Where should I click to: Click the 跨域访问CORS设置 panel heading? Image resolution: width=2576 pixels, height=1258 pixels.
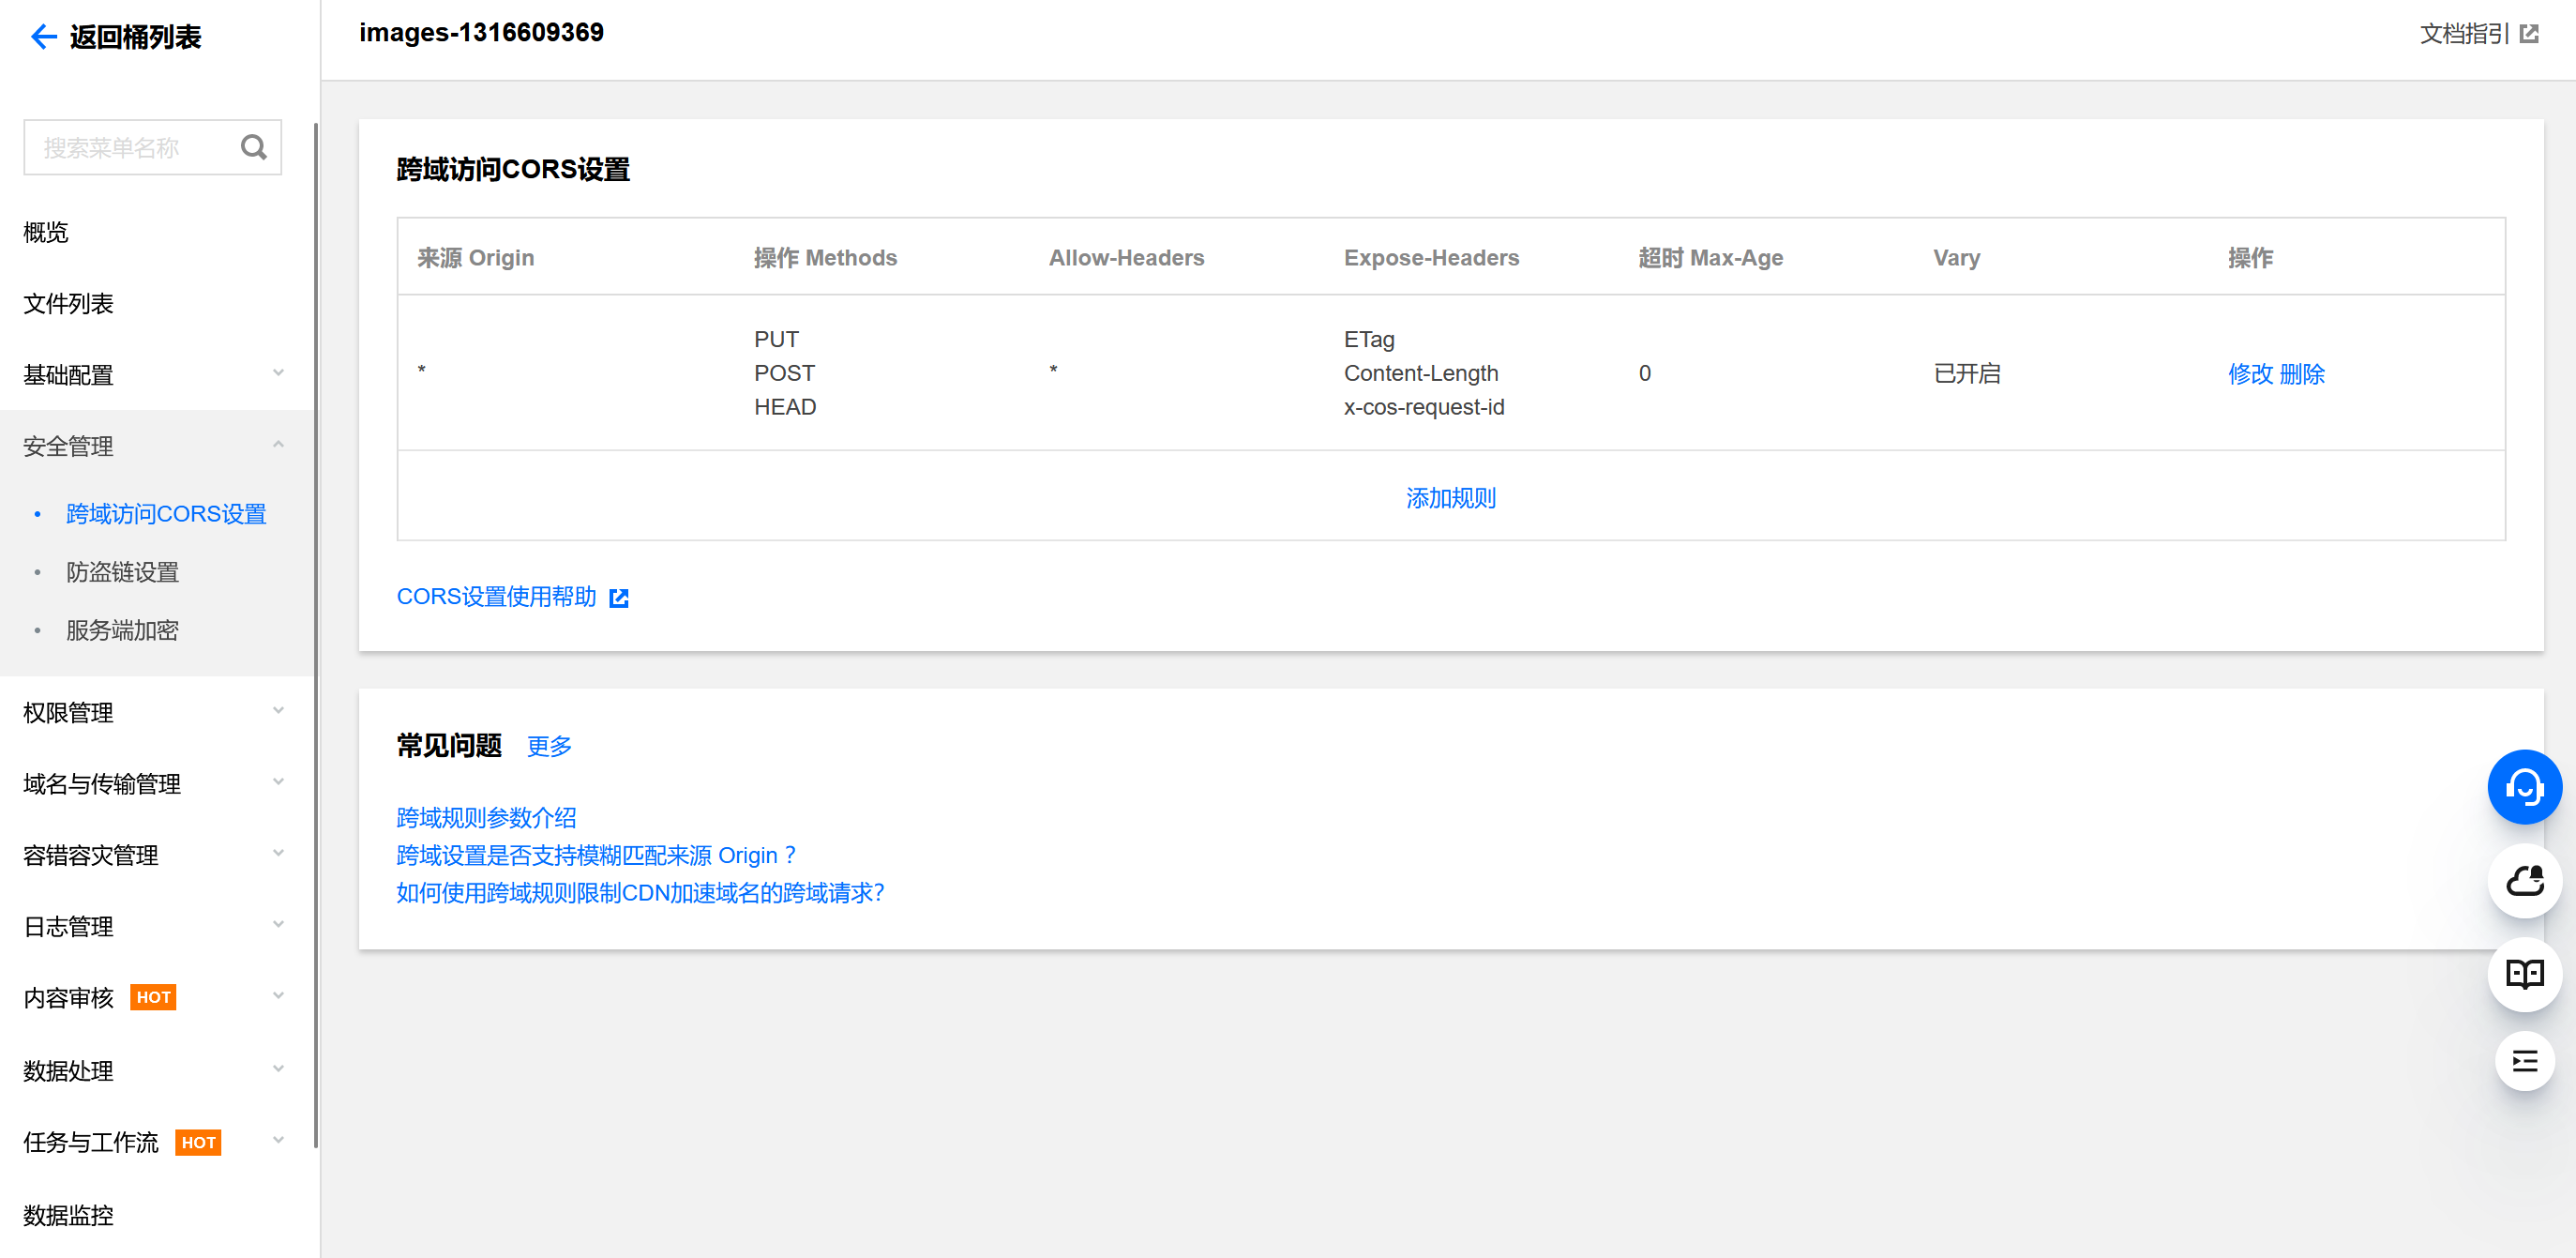(x=513, y=169)
